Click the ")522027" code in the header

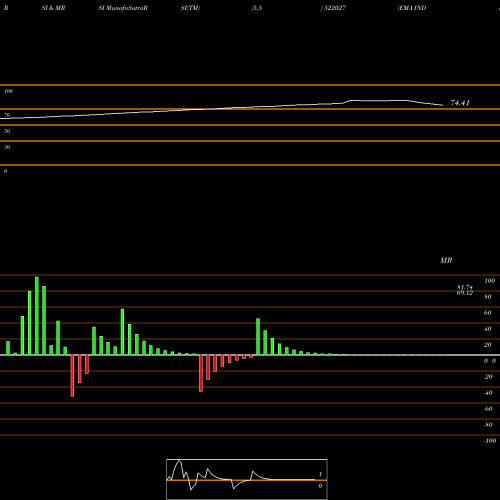pos(333,8)
